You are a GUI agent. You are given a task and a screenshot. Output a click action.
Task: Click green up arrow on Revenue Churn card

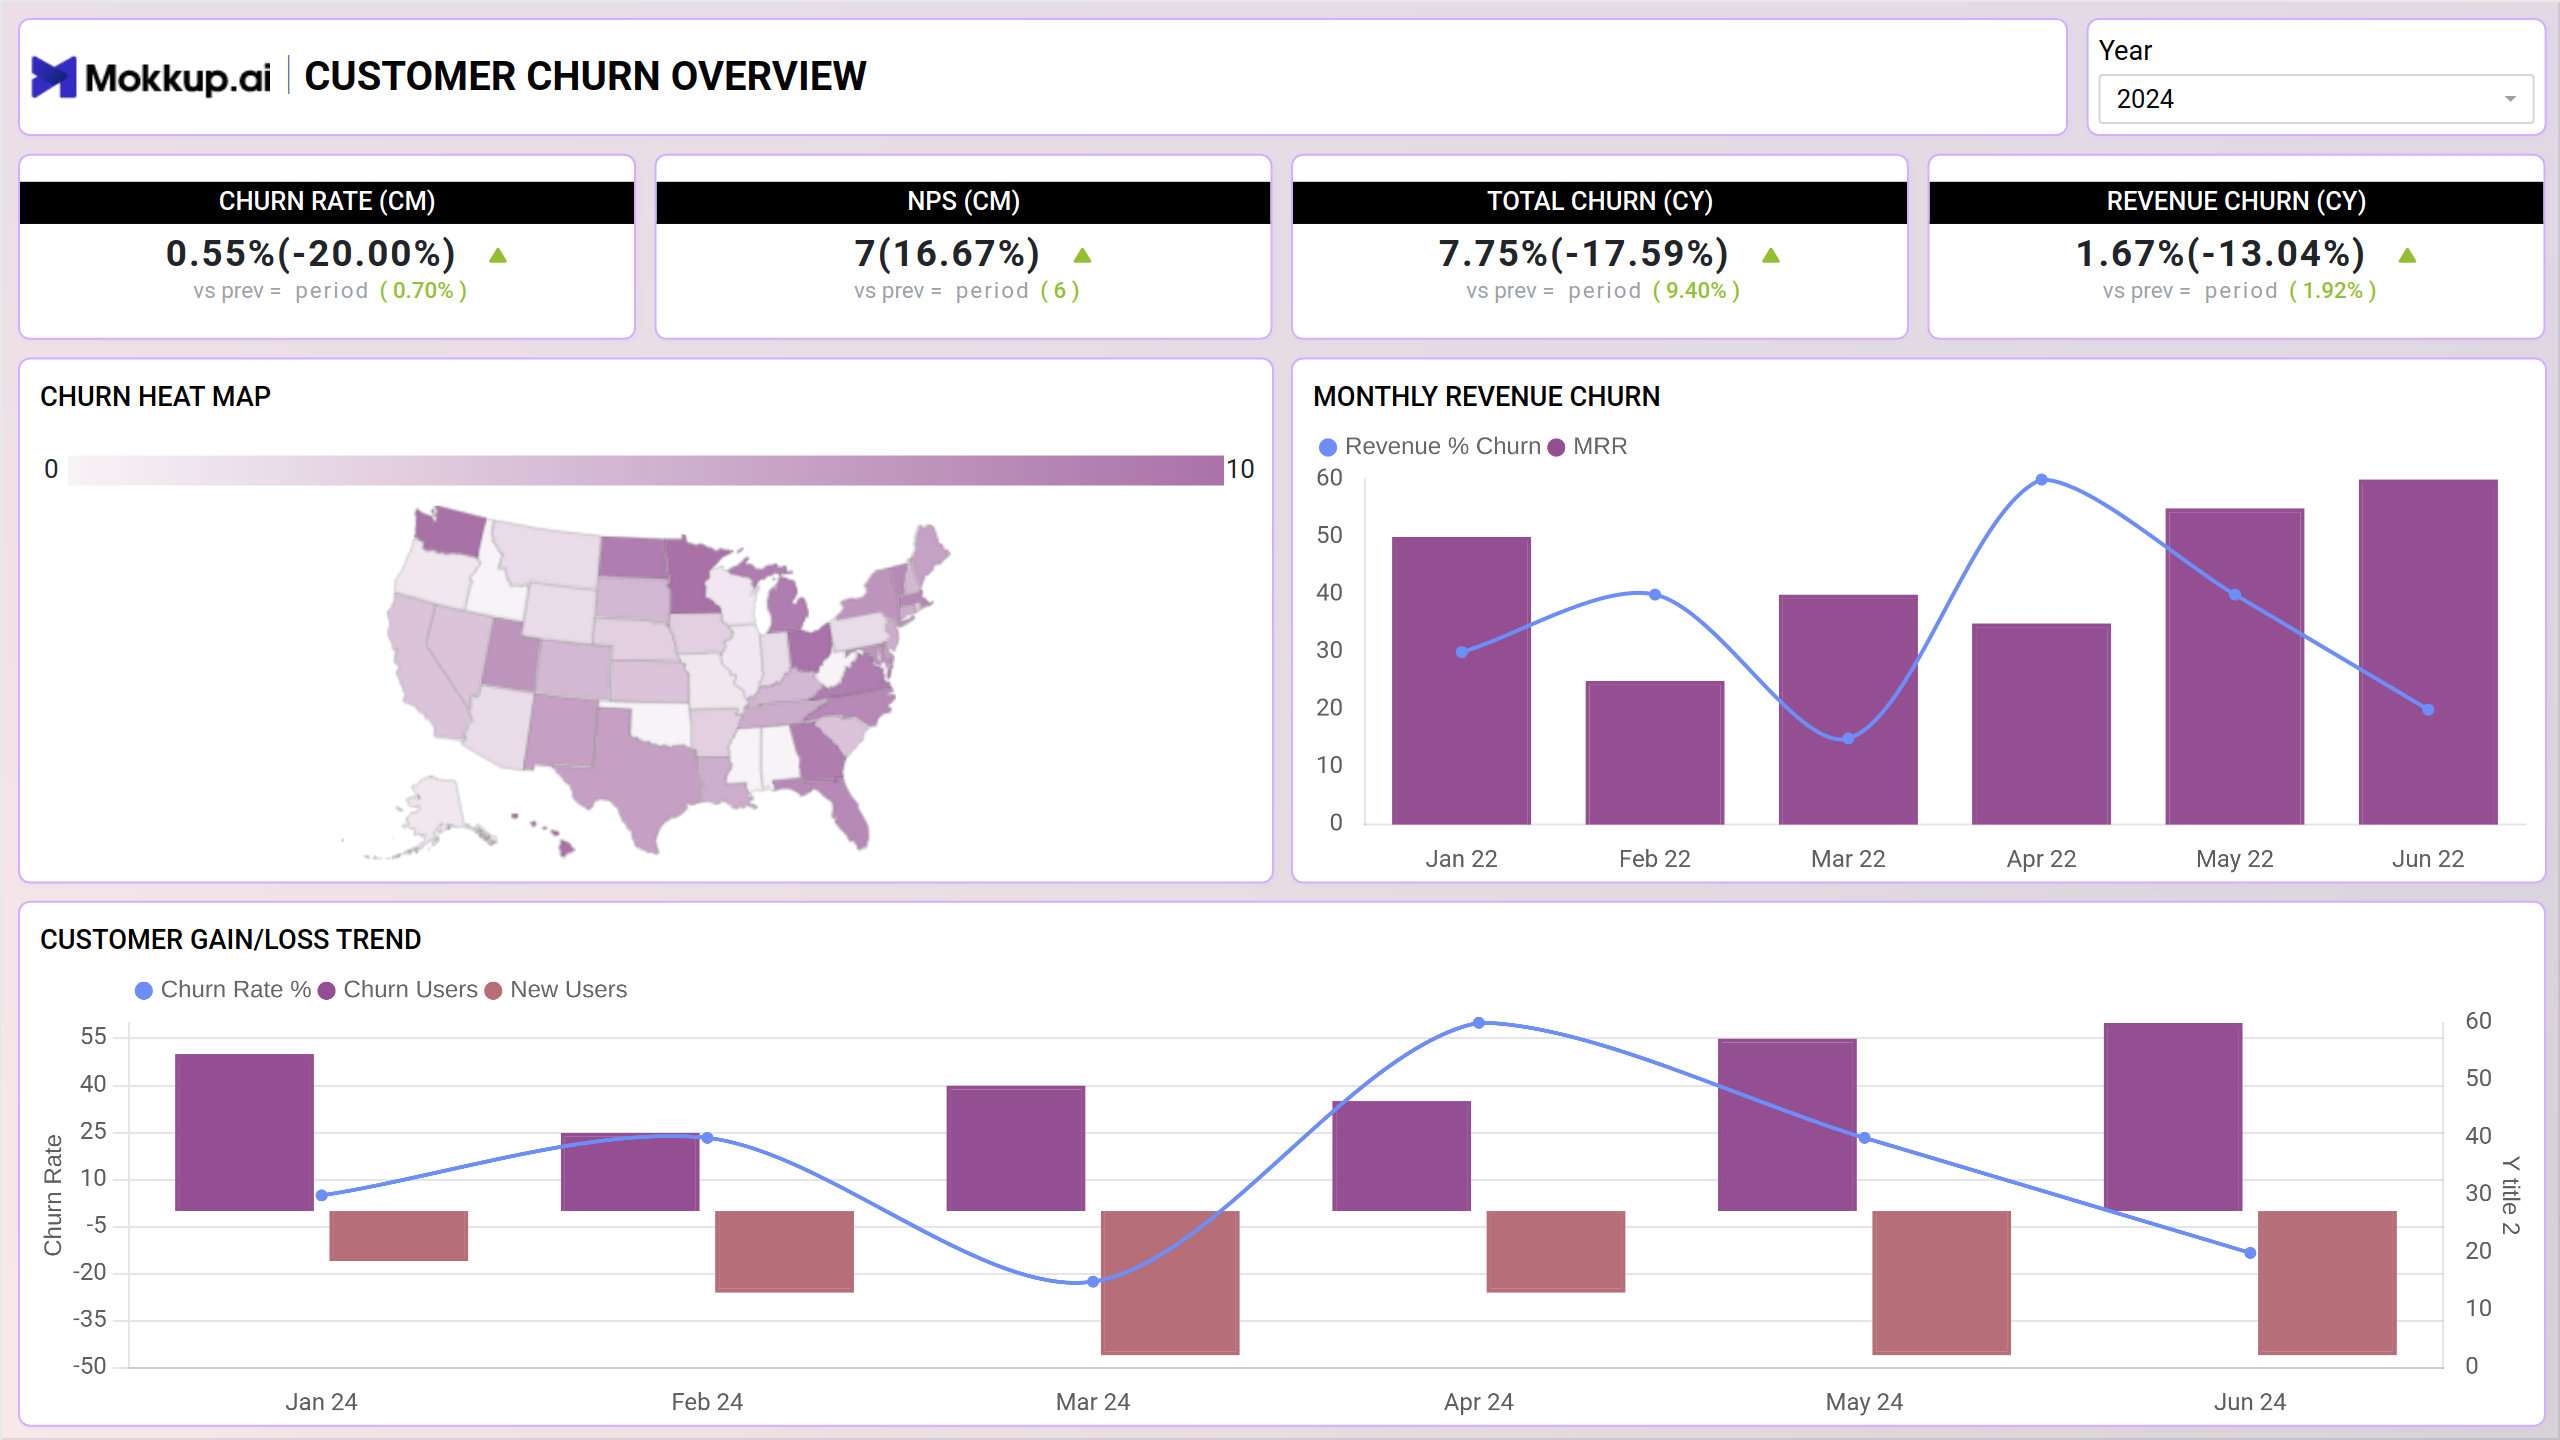2407,256
